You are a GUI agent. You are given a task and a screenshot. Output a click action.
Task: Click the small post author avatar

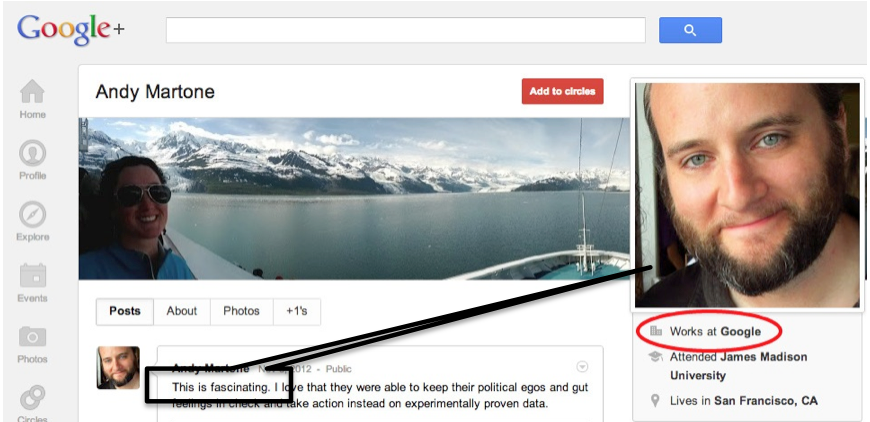tap(118, 368)
